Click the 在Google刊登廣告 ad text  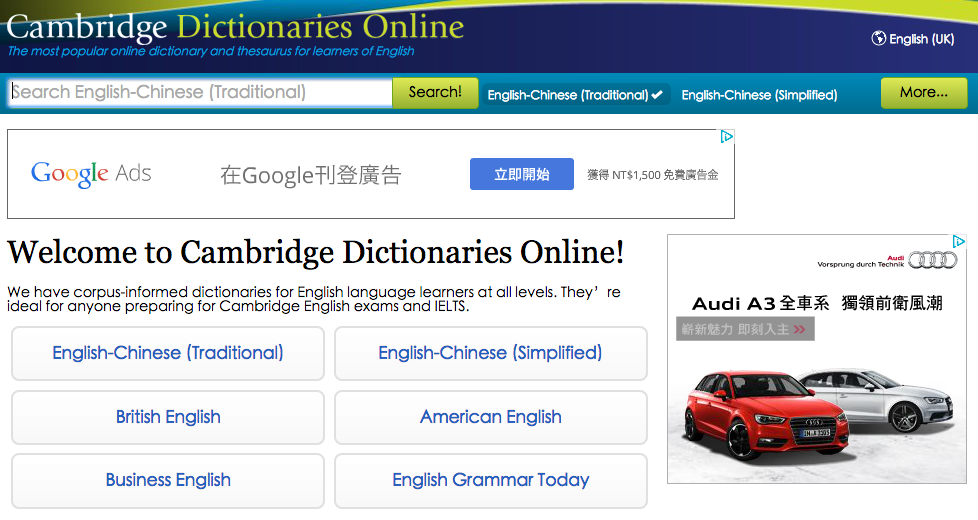(311, 175)
